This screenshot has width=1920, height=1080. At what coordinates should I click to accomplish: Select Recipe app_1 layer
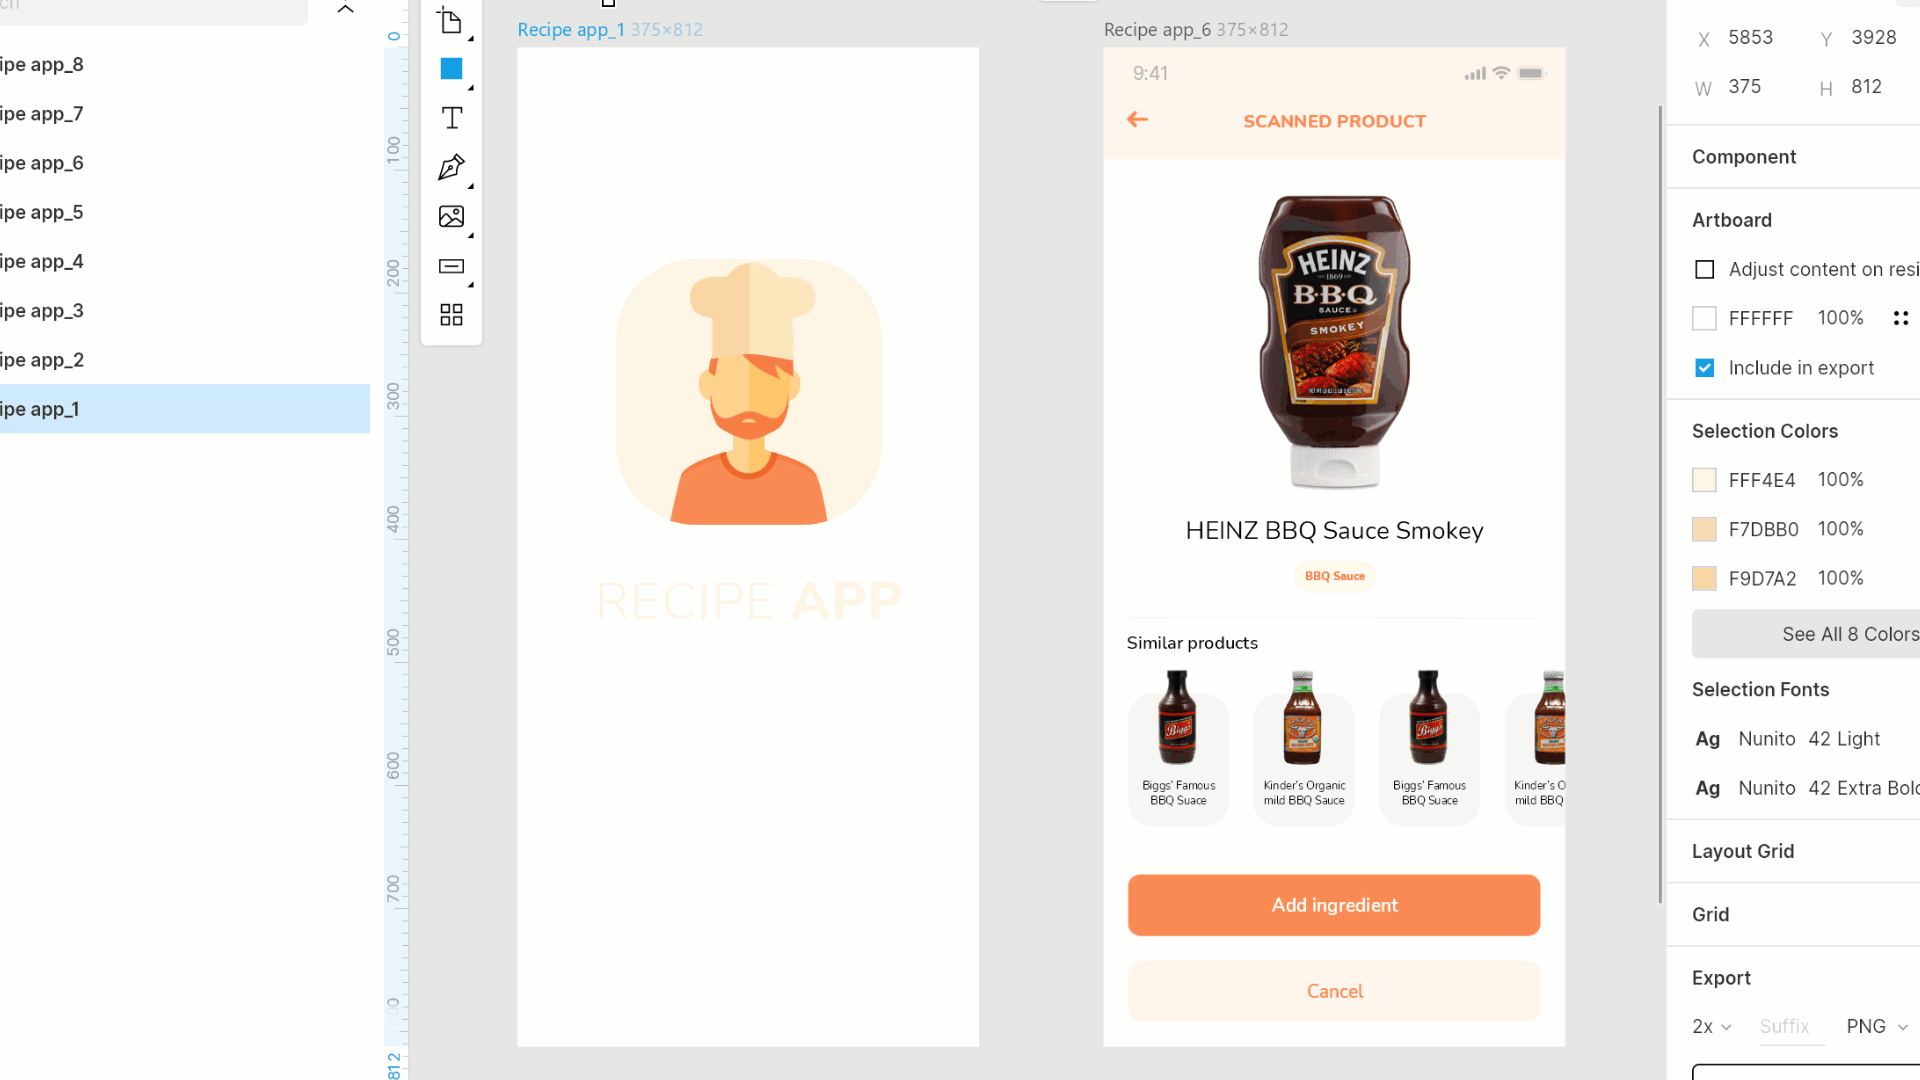pyautogui.click(x=185, y=409)
